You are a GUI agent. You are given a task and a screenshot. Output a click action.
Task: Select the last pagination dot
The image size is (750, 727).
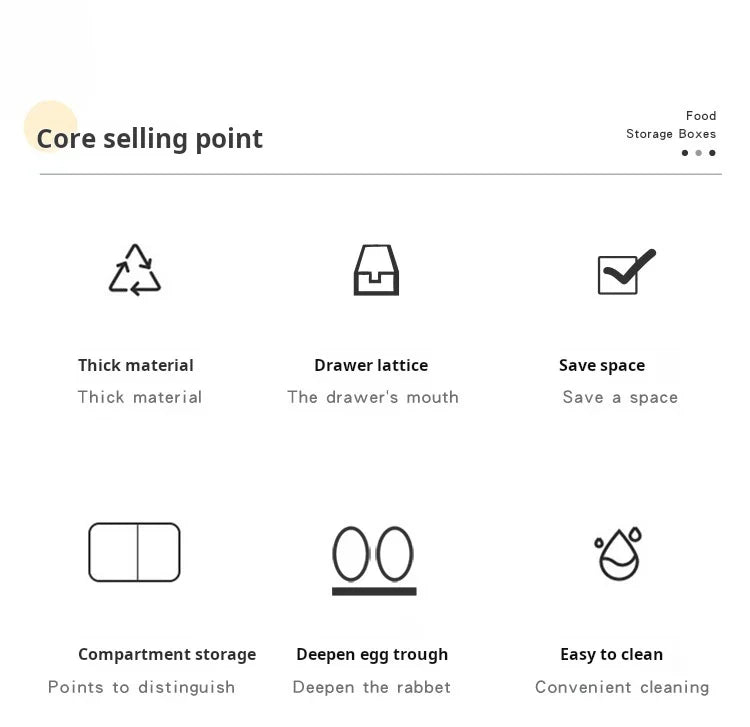712,153
